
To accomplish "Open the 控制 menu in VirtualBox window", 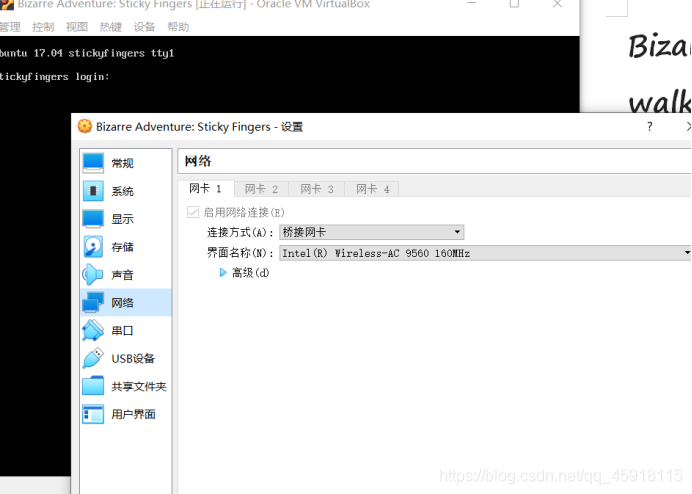I will pyautogui.click(x=43, y=27).
